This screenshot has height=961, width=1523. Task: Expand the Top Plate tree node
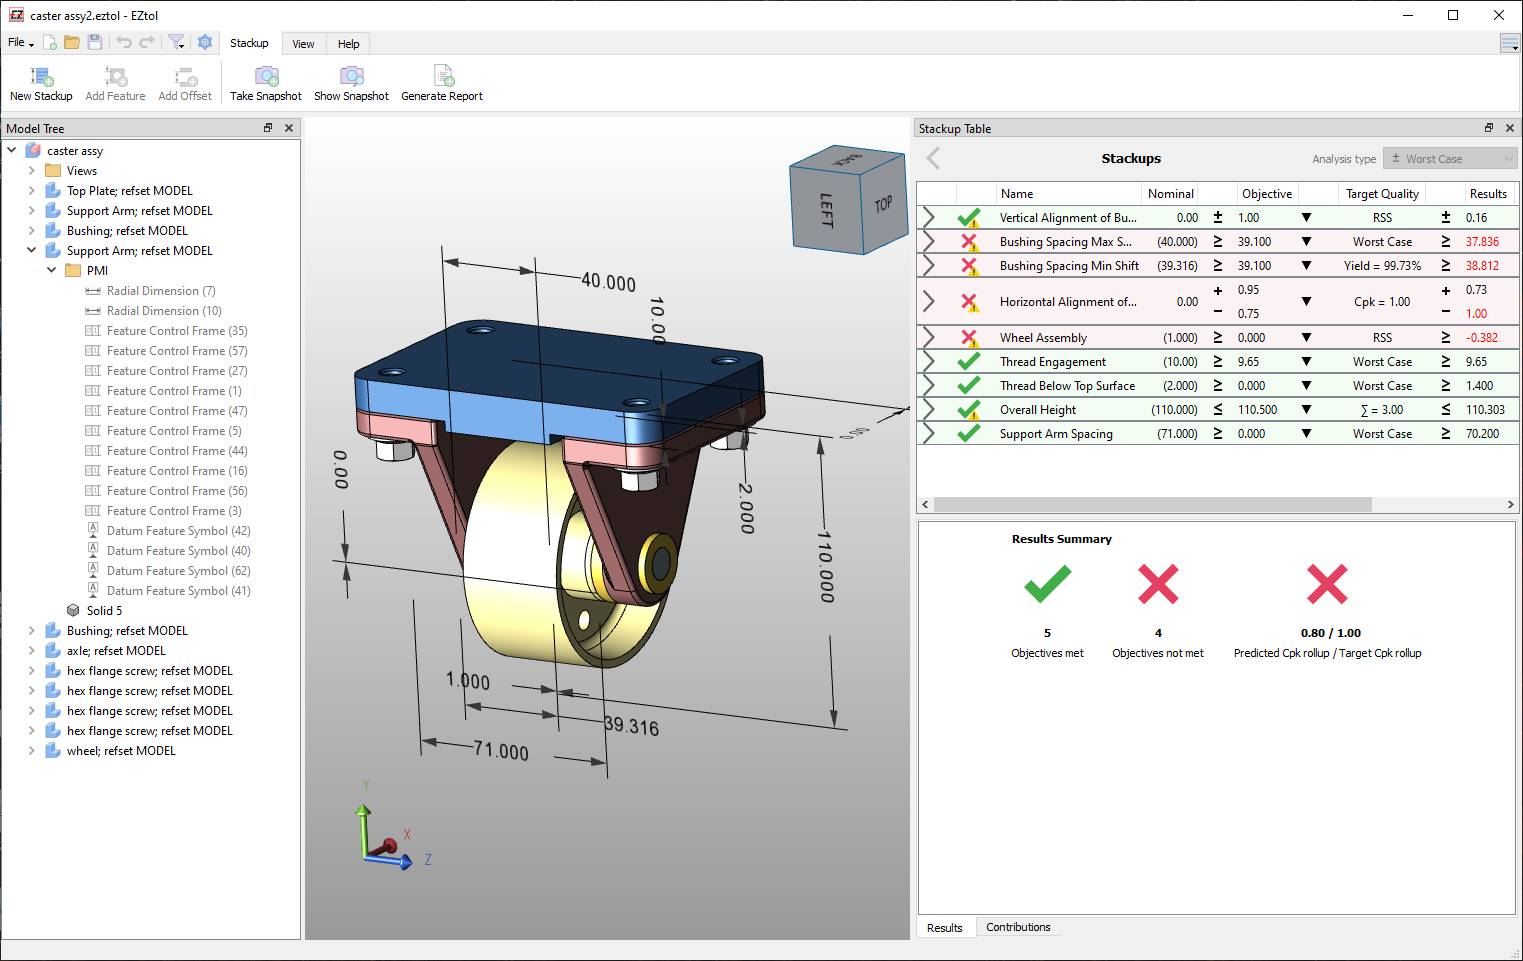(x=32, y=191)
